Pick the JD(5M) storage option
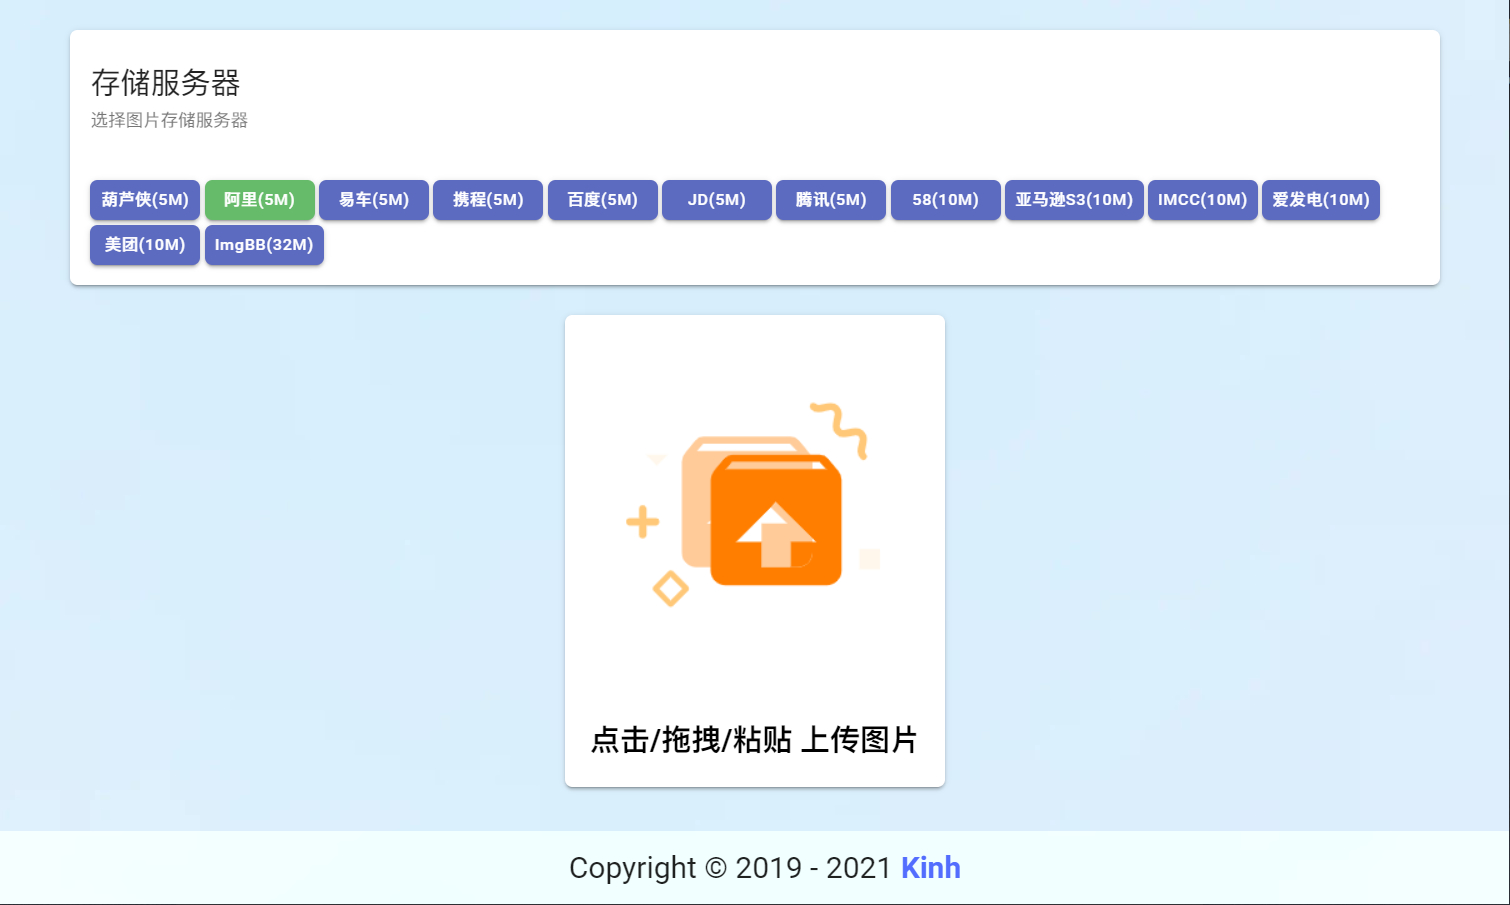Viewport: 1510px width, 905px height. (716, 200)
